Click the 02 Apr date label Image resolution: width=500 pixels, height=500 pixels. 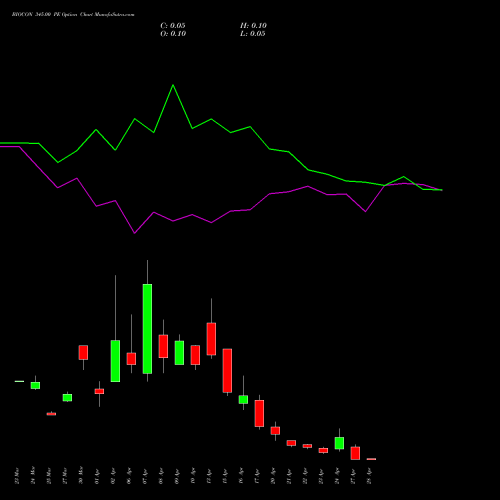113,475
